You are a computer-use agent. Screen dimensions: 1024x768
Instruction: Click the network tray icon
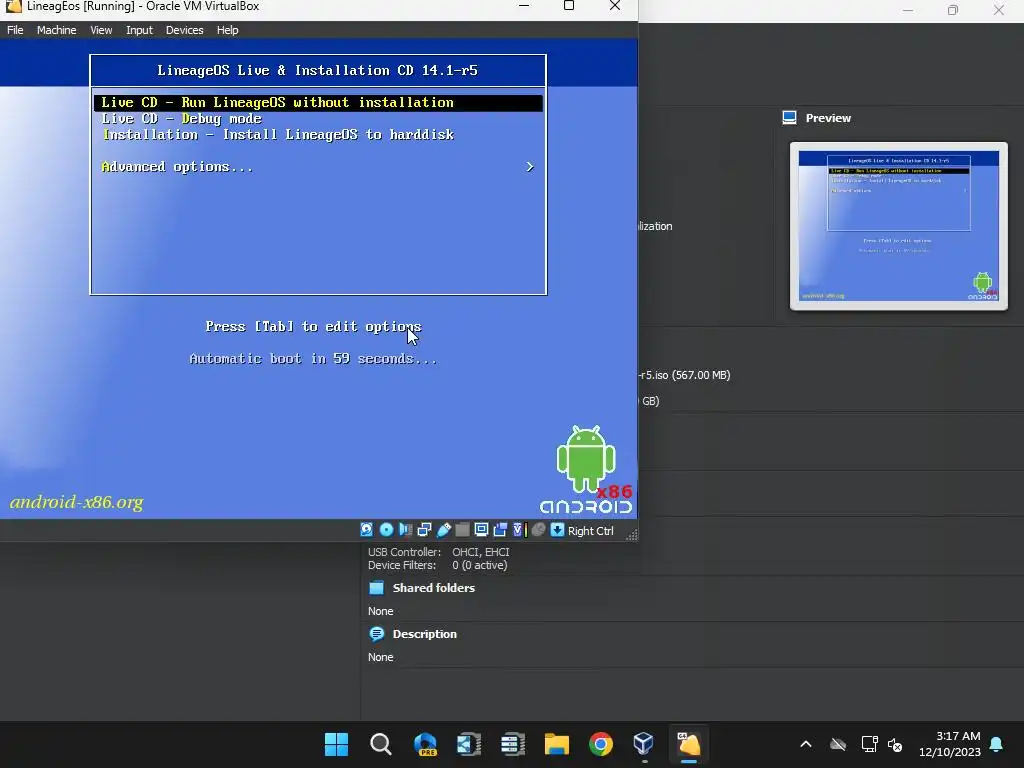869,744
